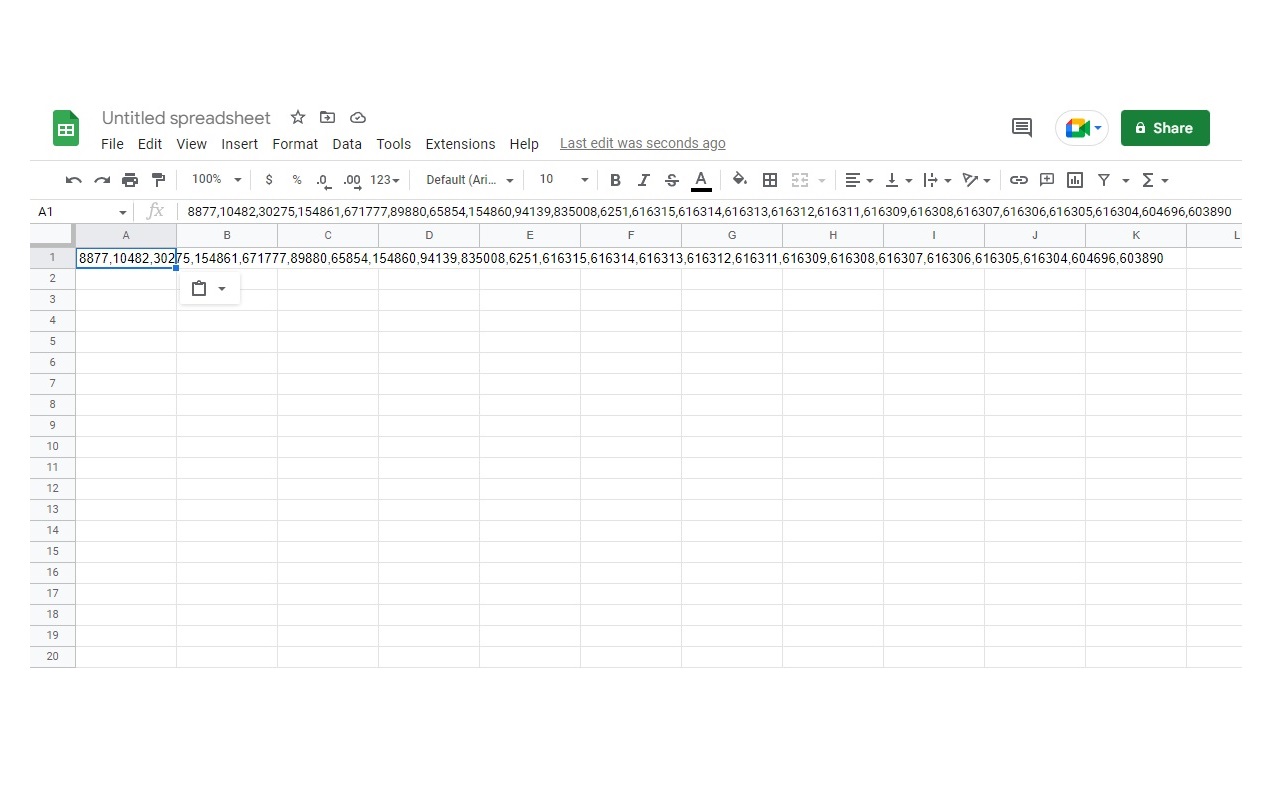Open 'Last edit was seconds ago' history link
1280x800 pixels.
[x=643, y=144]
